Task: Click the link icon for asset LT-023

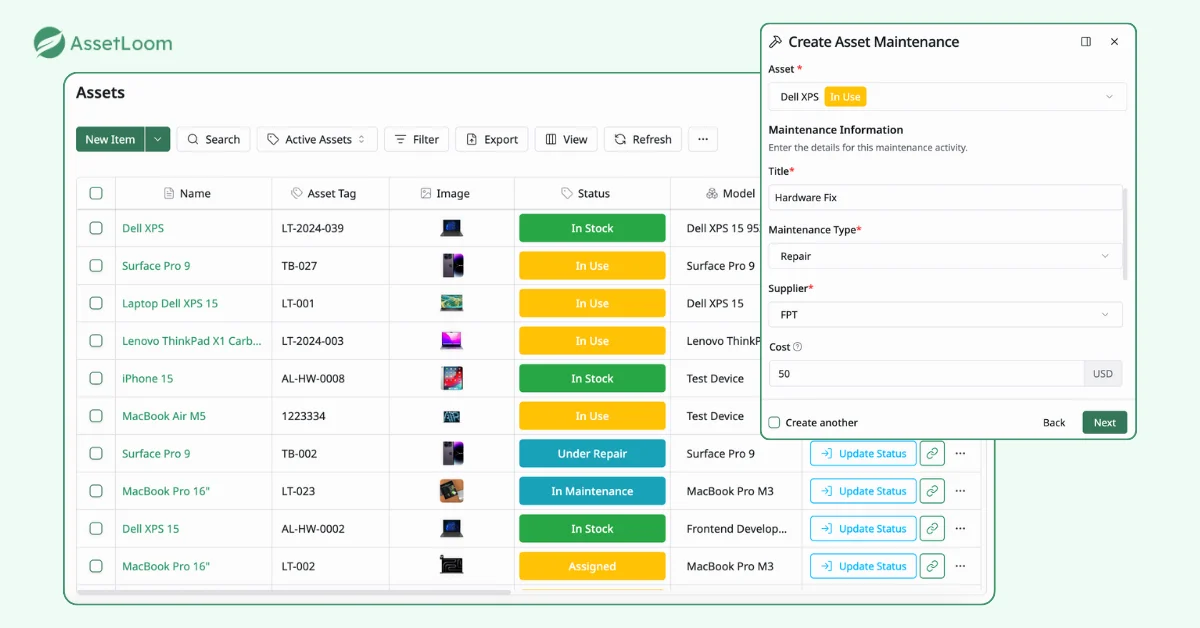Action: click(x=932, y=491)
